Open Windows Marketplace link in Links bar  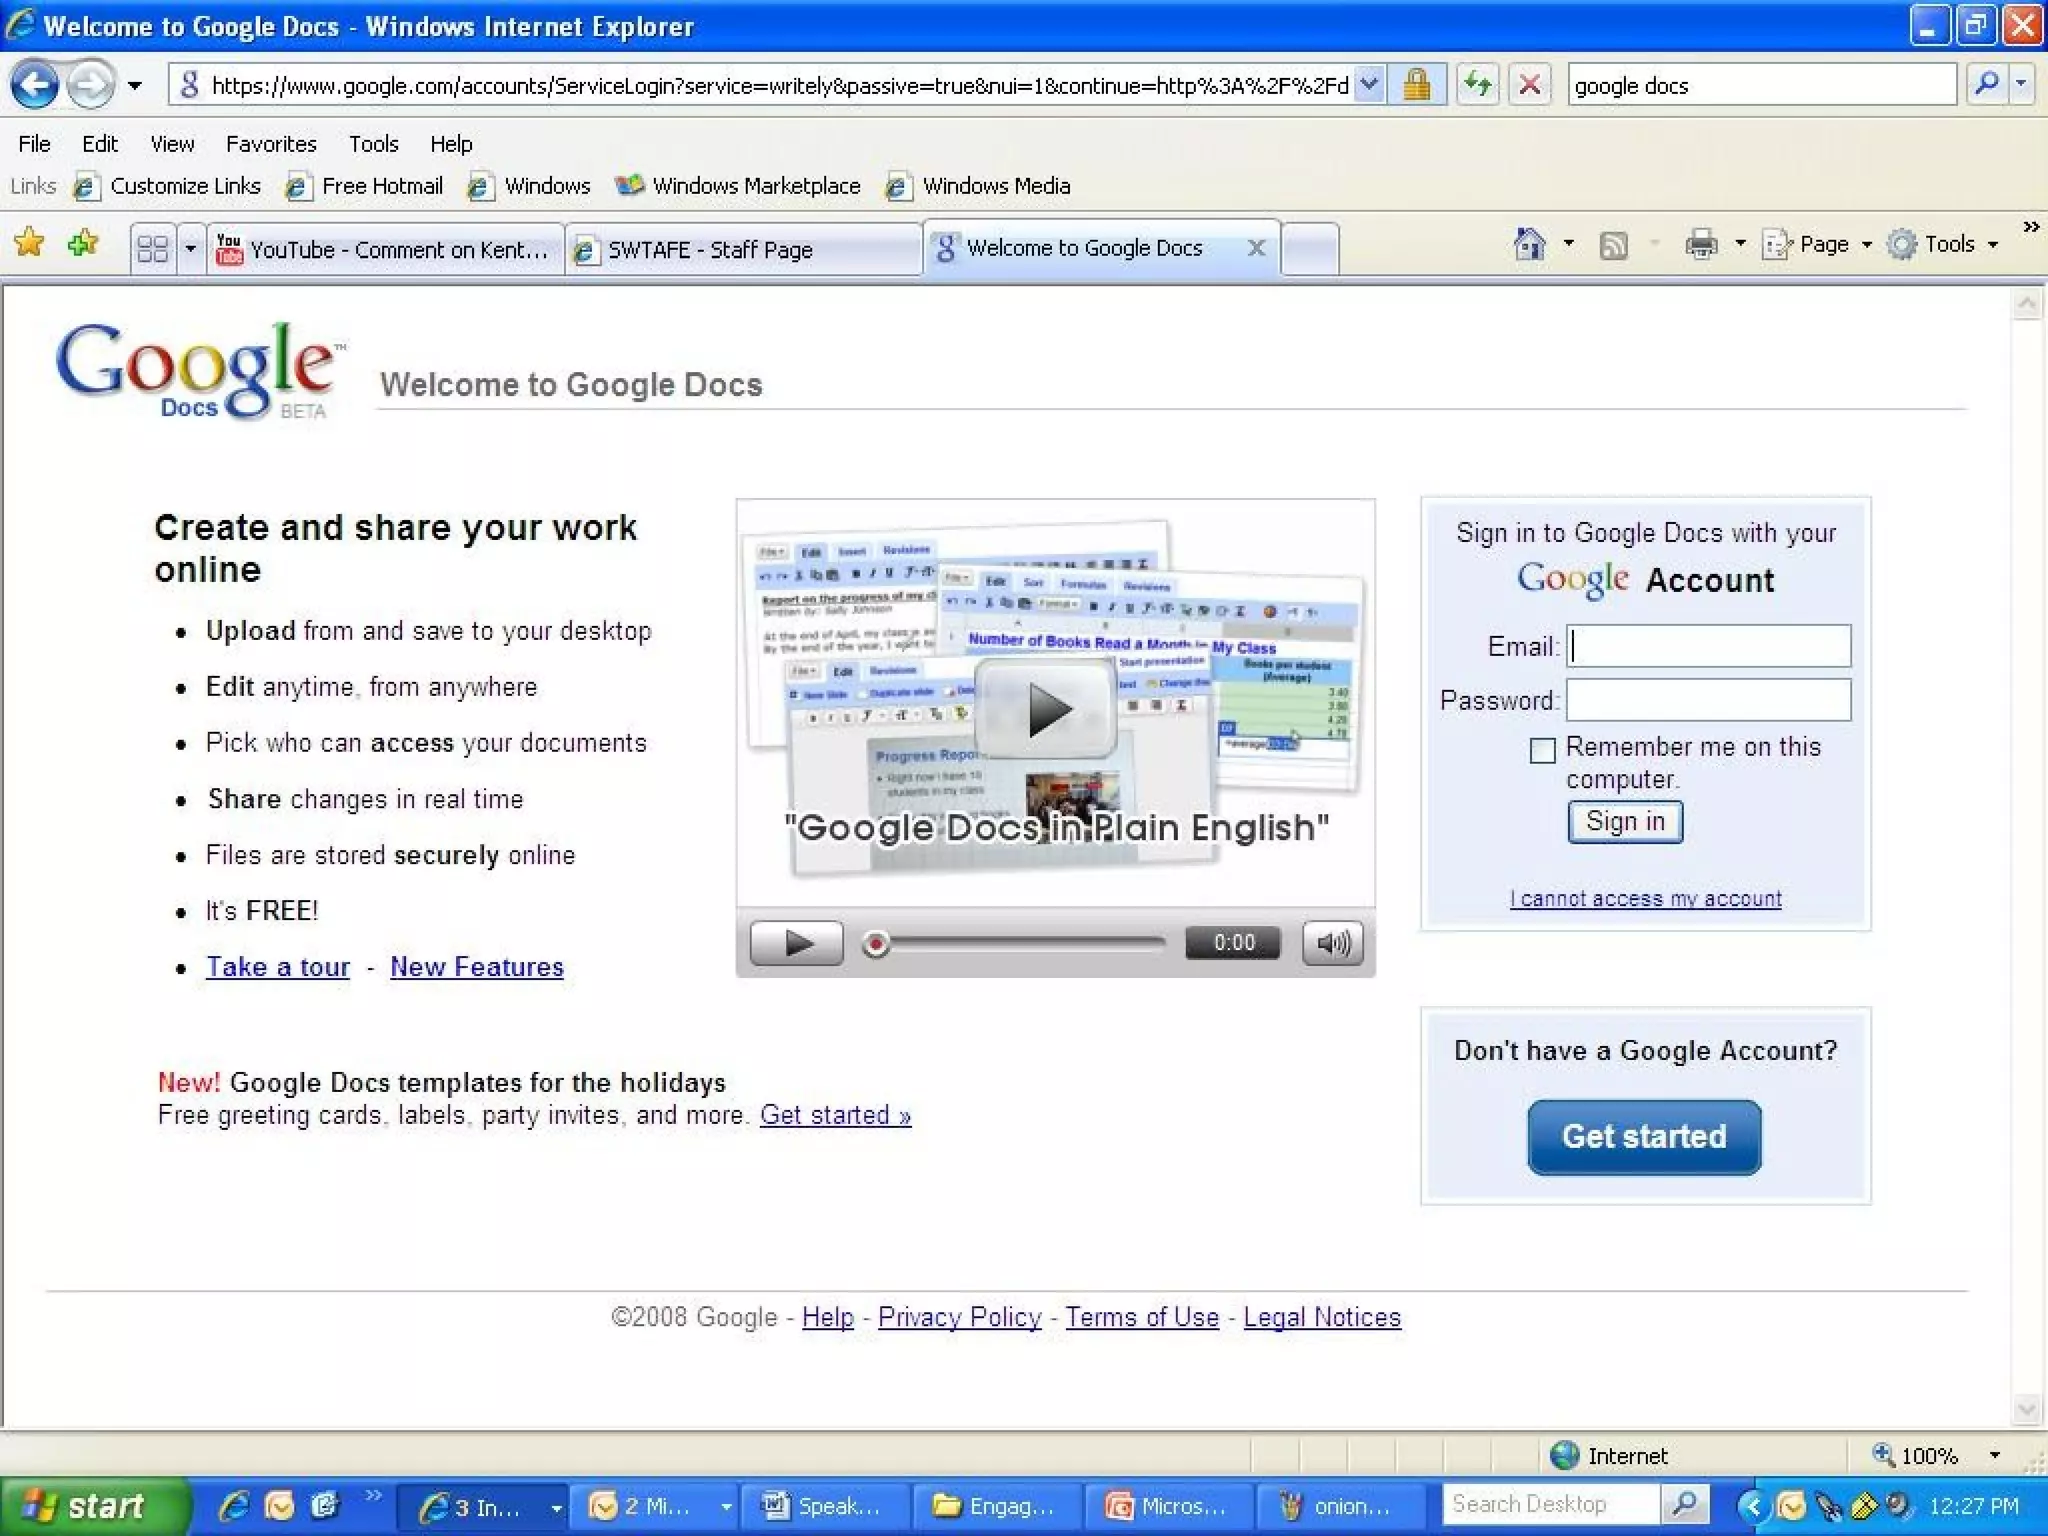click(738, 186)
